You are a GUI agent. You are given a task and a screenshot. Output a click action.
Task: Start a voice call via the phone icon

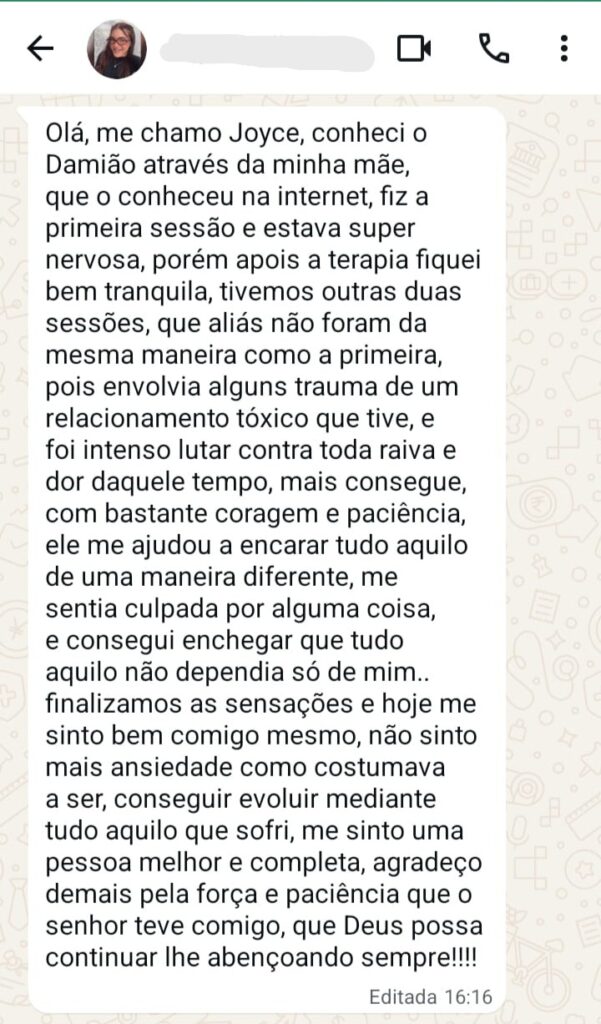pyautogui.click(x=493, y=48)
